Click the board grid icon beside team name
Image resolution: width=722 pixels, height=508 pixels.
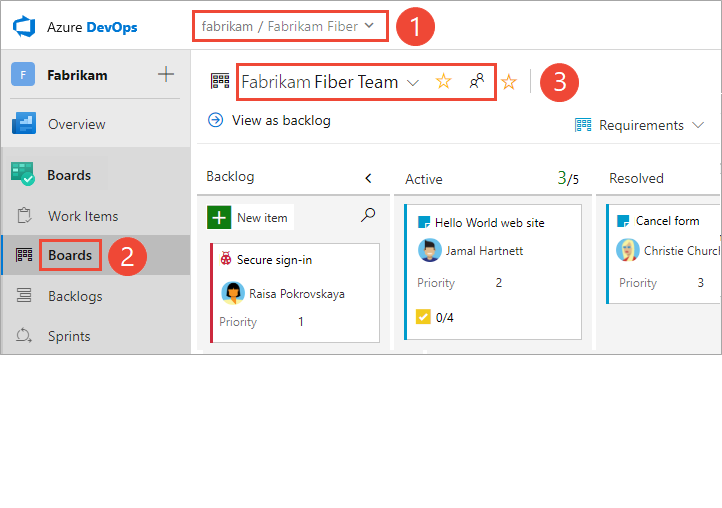click(x=220, y=81)
